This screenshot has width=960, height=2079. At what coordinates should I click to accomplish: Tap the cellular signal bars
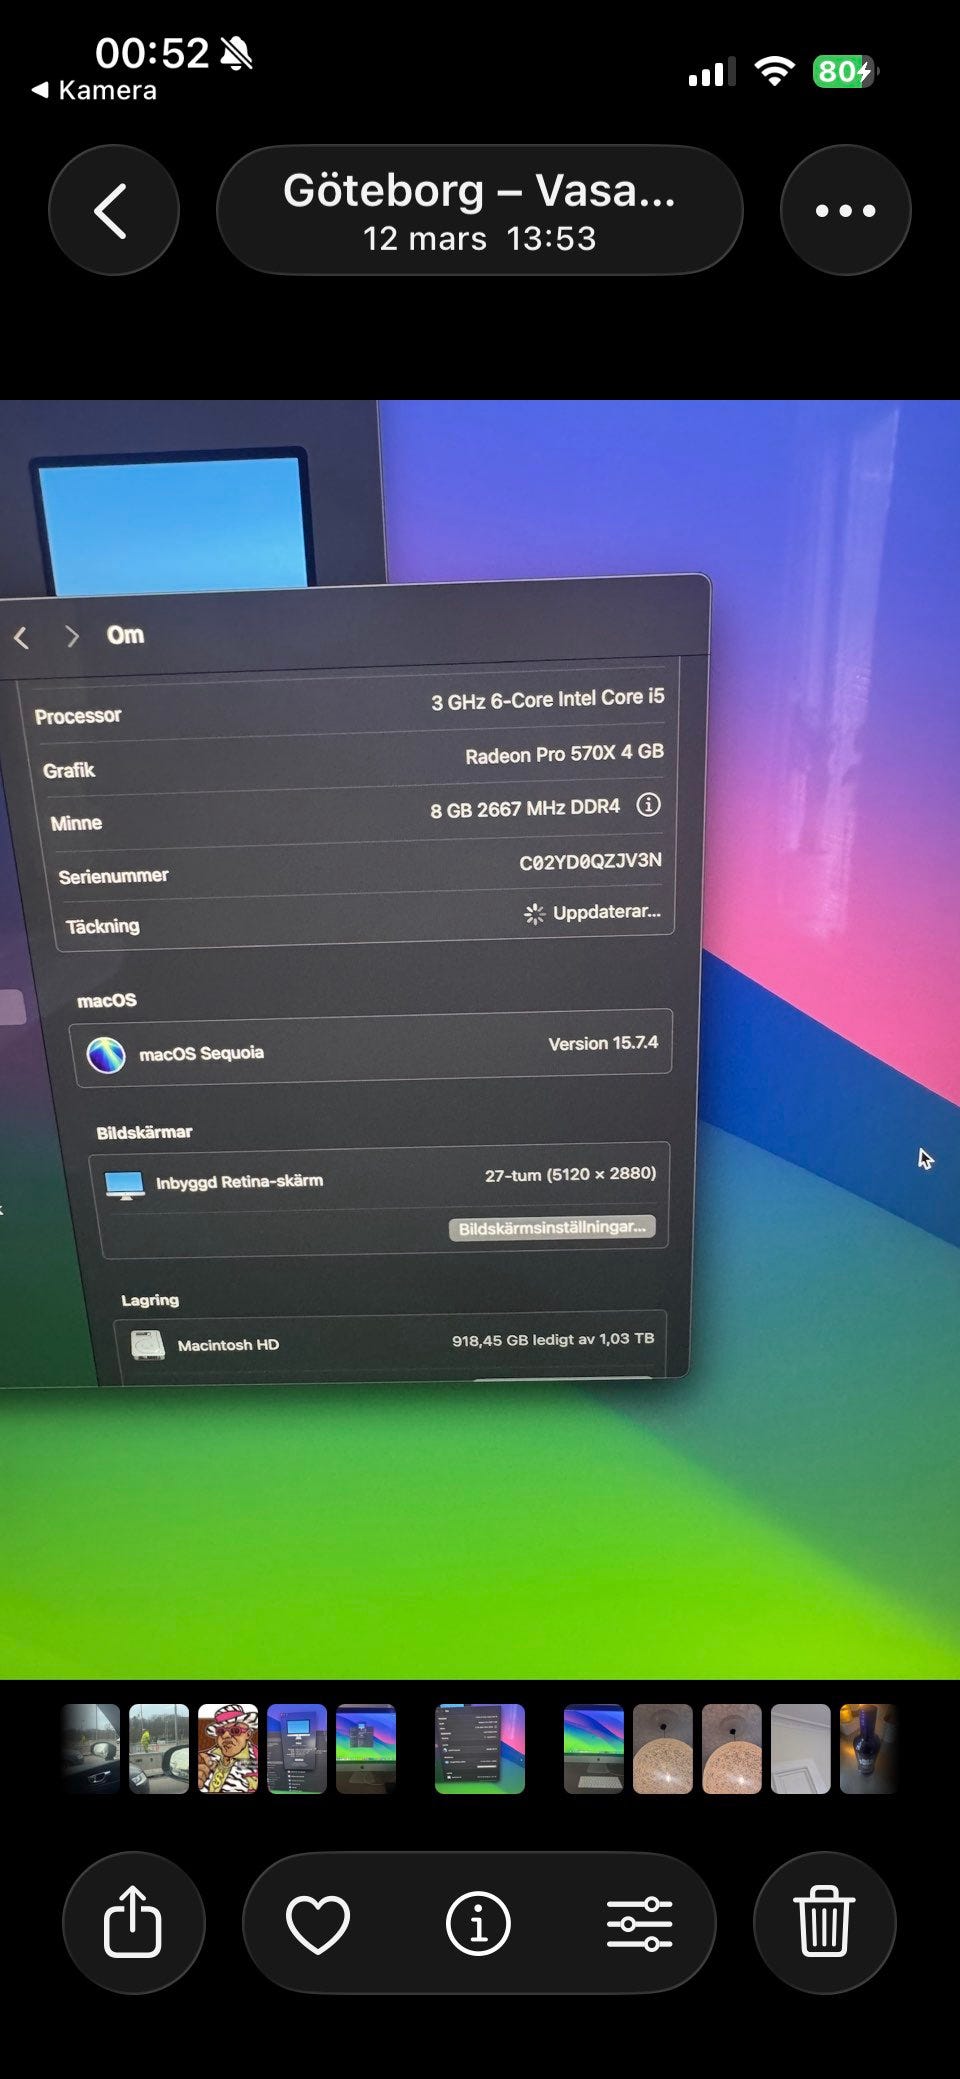pos(712,72)
